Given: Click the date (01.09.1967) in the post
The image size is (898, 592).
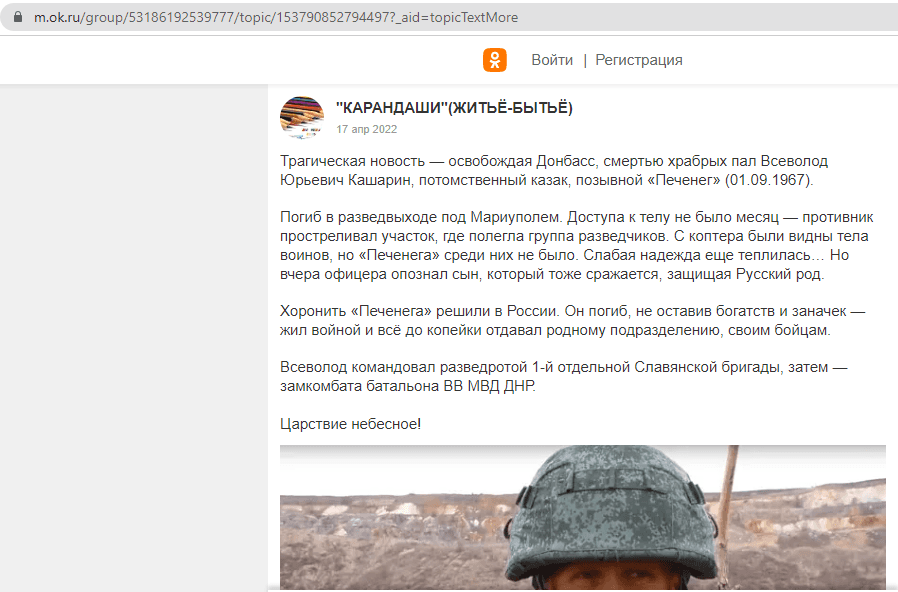Looking at the screenshot, I should pyautogui.click(x=769, y=180).
